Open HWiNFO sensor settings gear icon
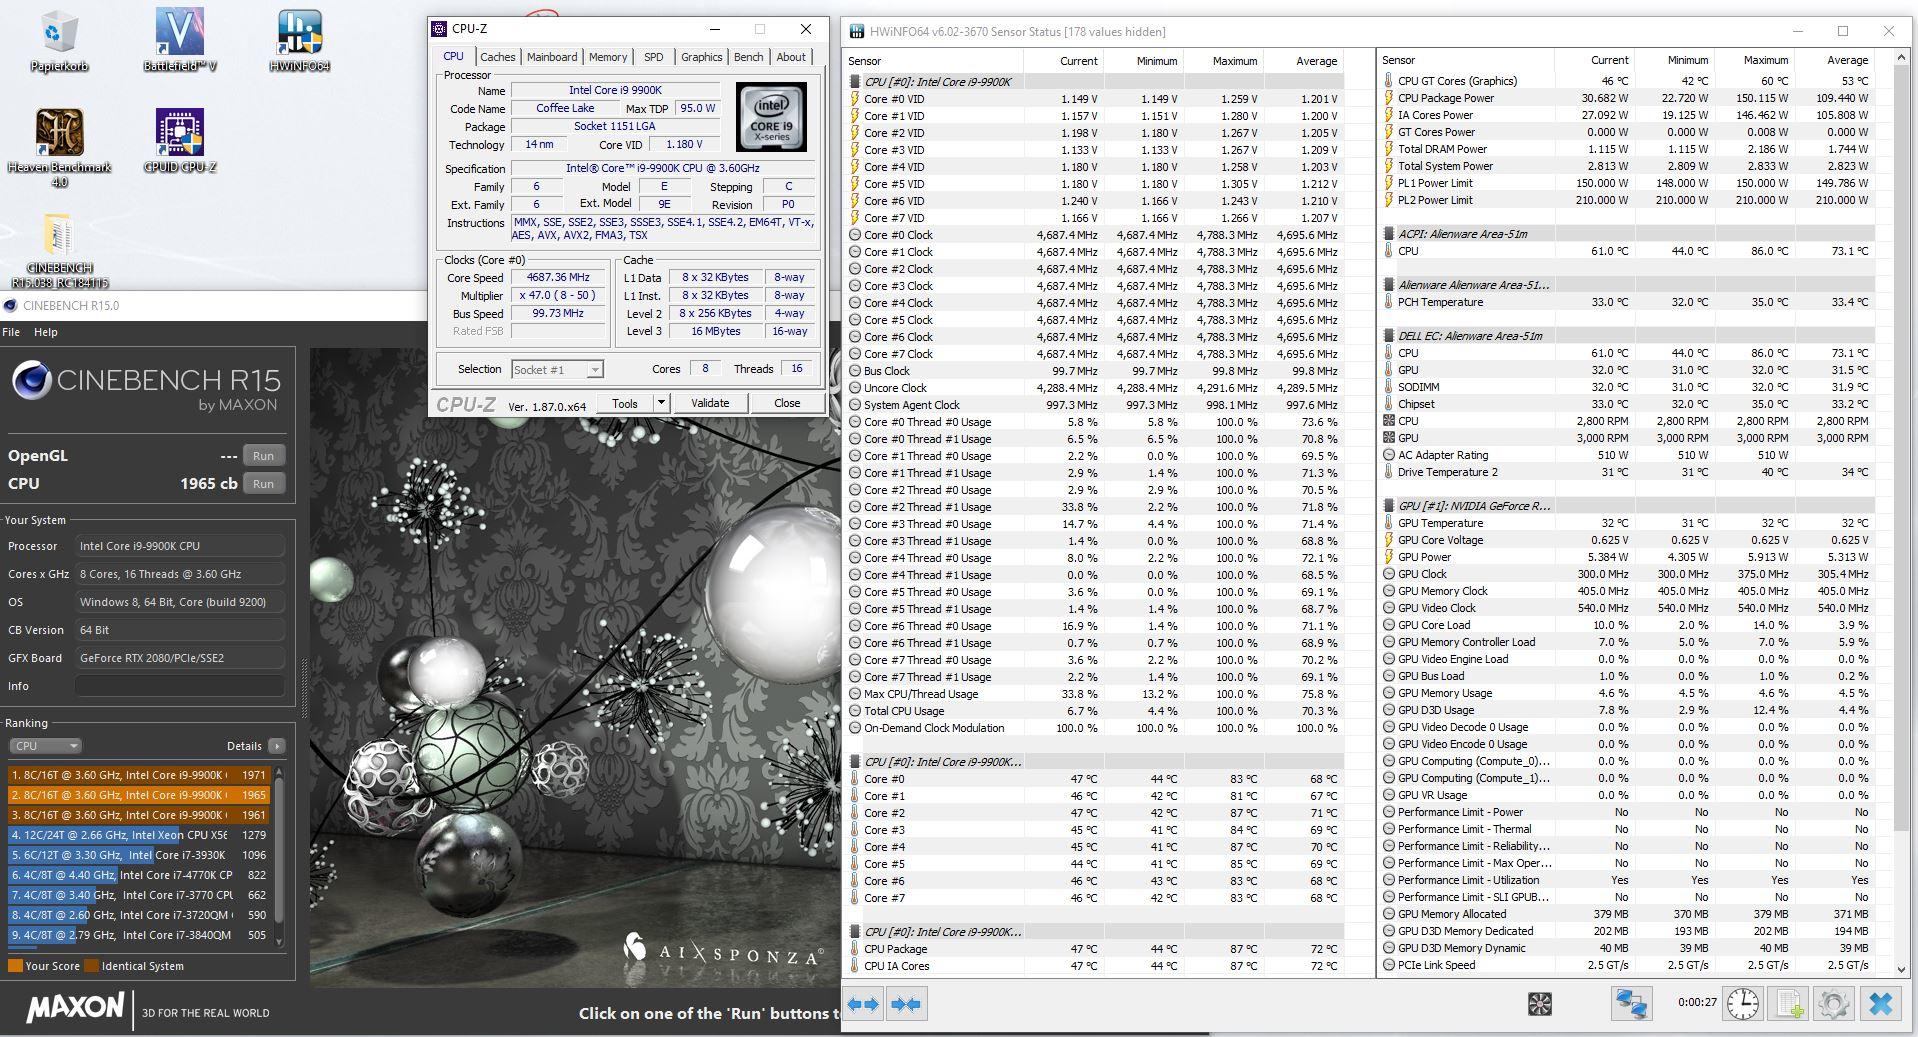 (1834, 1003)
